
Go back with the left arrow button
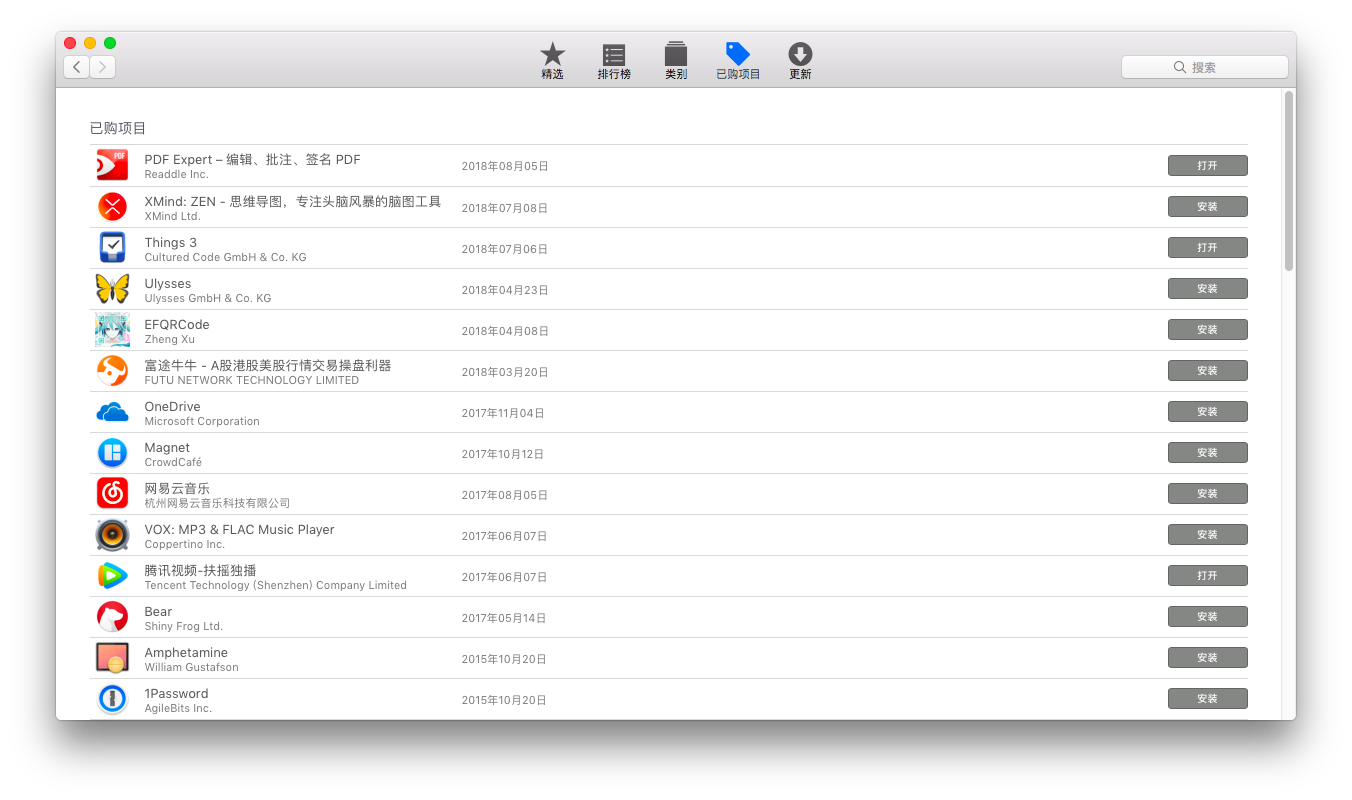click(77, 67)
